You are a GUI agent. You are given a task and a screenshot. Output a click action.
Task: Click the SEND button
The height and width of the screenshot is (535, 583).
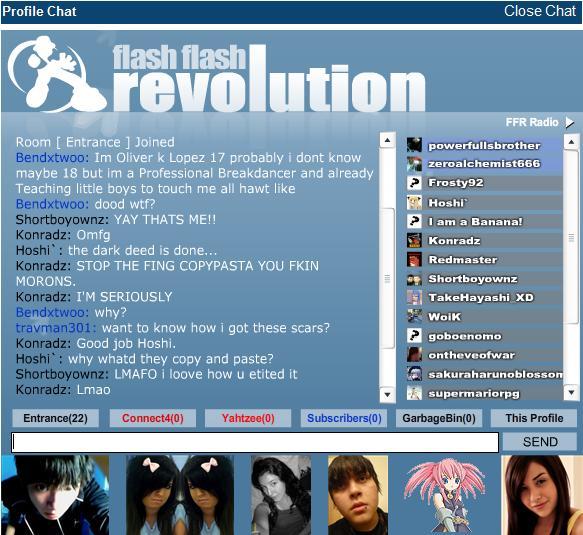pyautogui.click(x=540, y=442)
